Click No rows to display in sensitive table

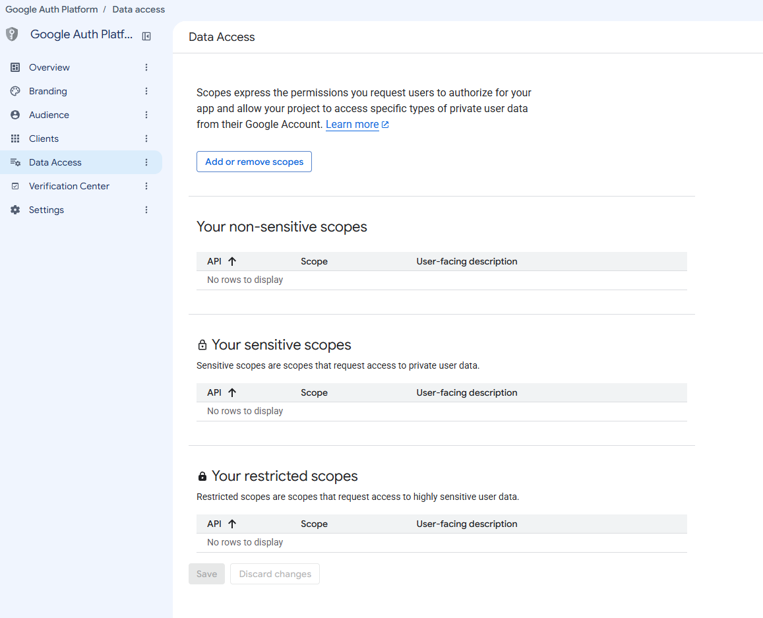[x=245, y=411]
